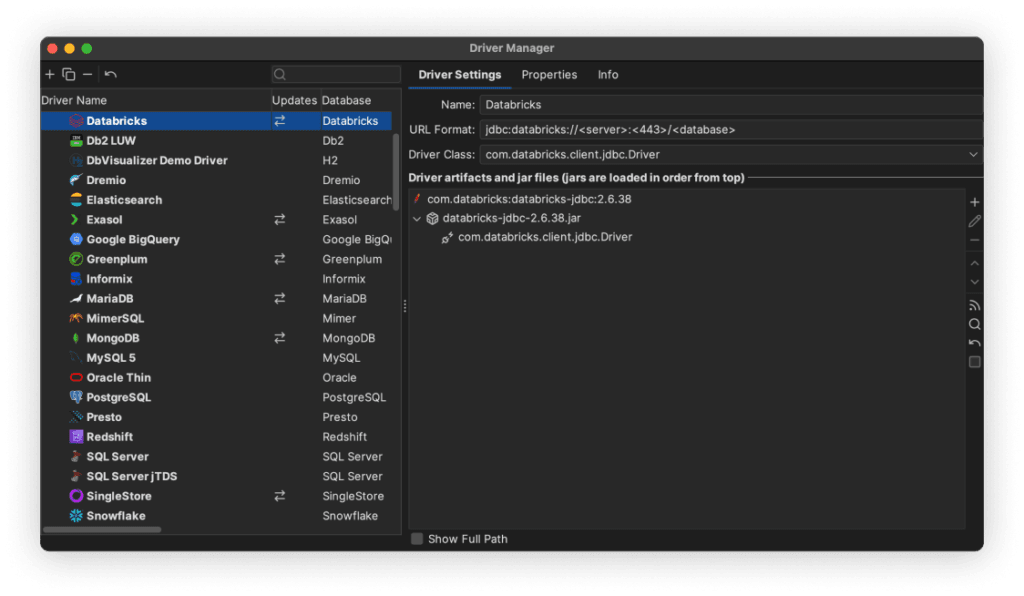Click inside the driver search field
Viewport: 1024px width, 596px height.
(x=335, y=74)
